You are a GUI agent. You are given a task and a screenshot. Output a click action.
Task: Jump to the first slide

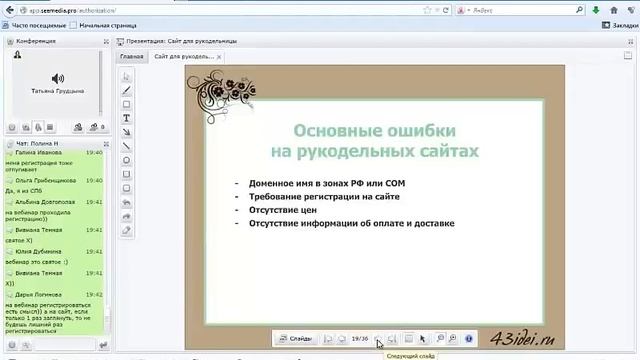click(x=328, y=339)
